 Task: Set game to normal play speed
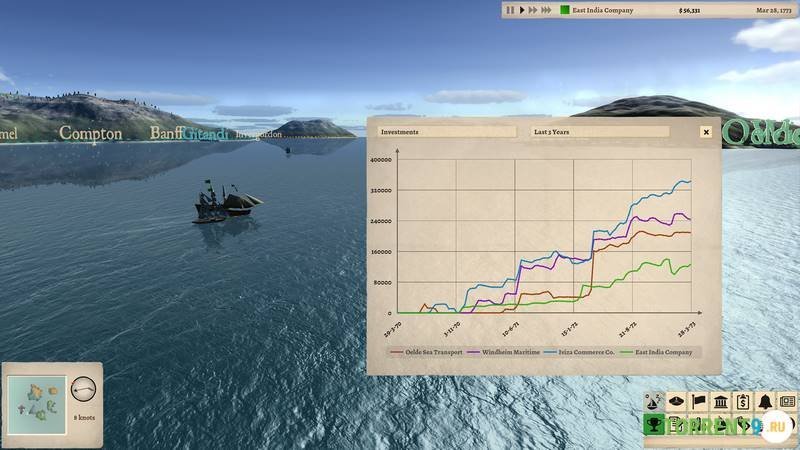522,10
